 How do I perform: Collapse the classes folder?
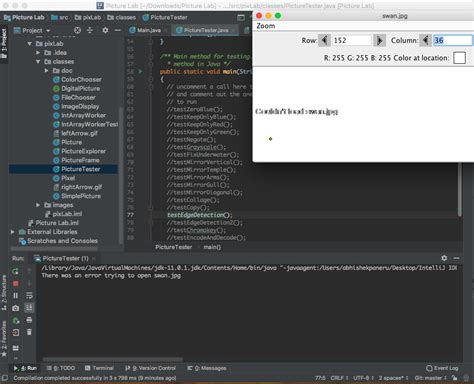(x=38, y=62)
